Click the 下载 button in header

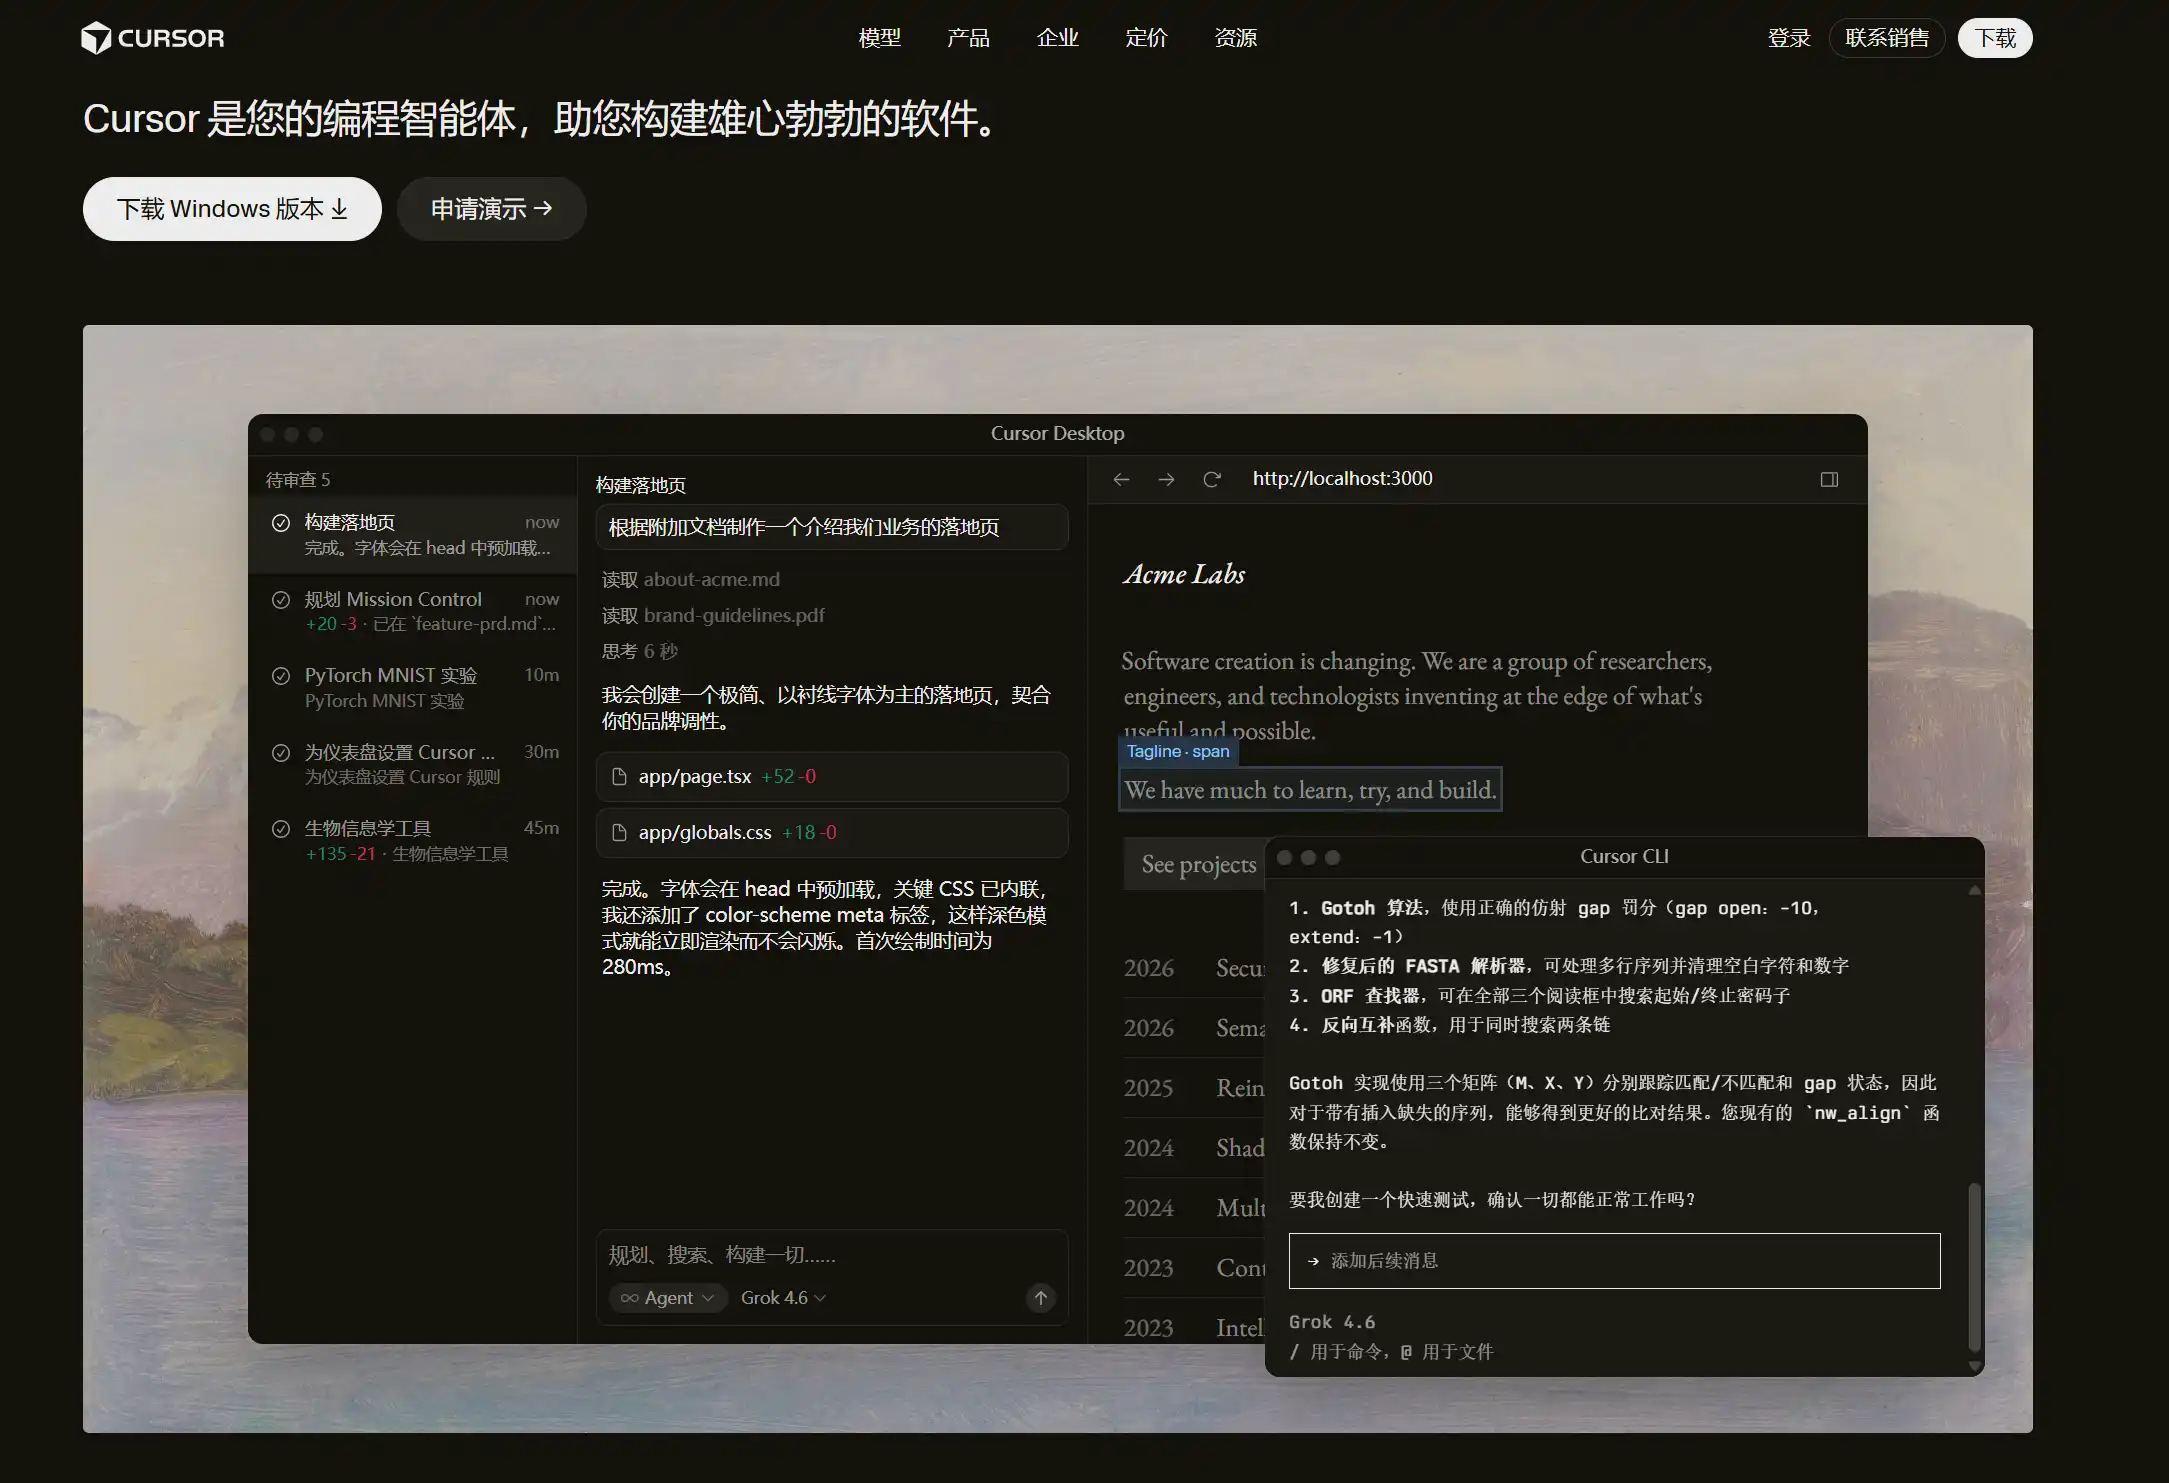(x=1995, y=38)
